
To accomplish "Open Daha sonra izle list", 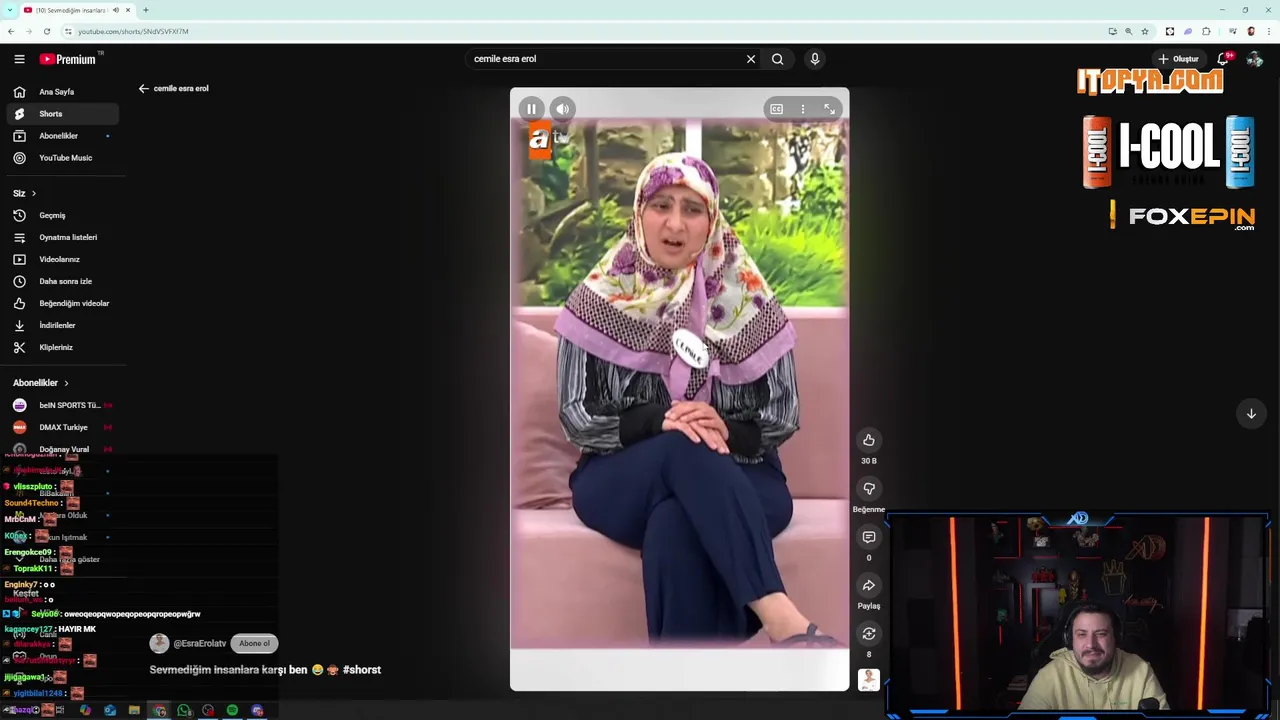I will 63,281.
